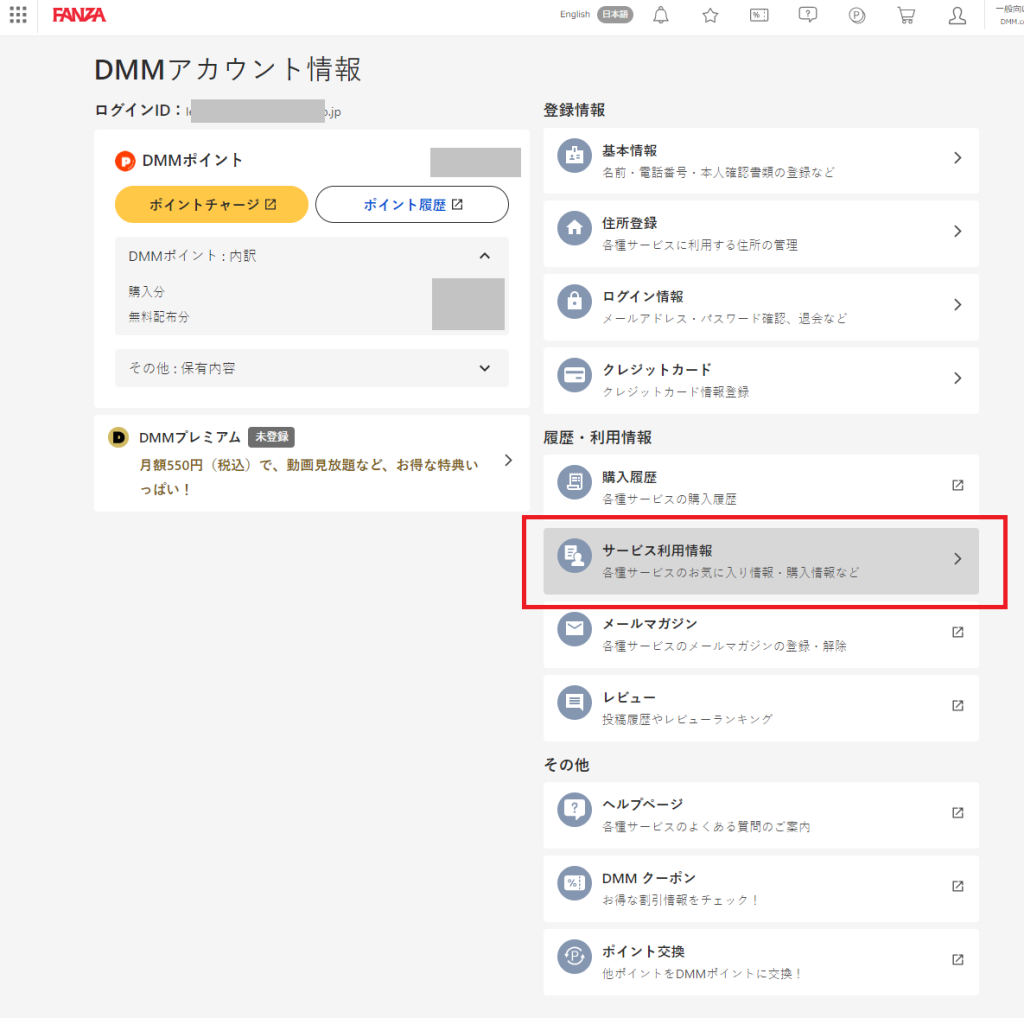Go to the FANZA logo homepage

pyautogui.click(x=79, y=15)
